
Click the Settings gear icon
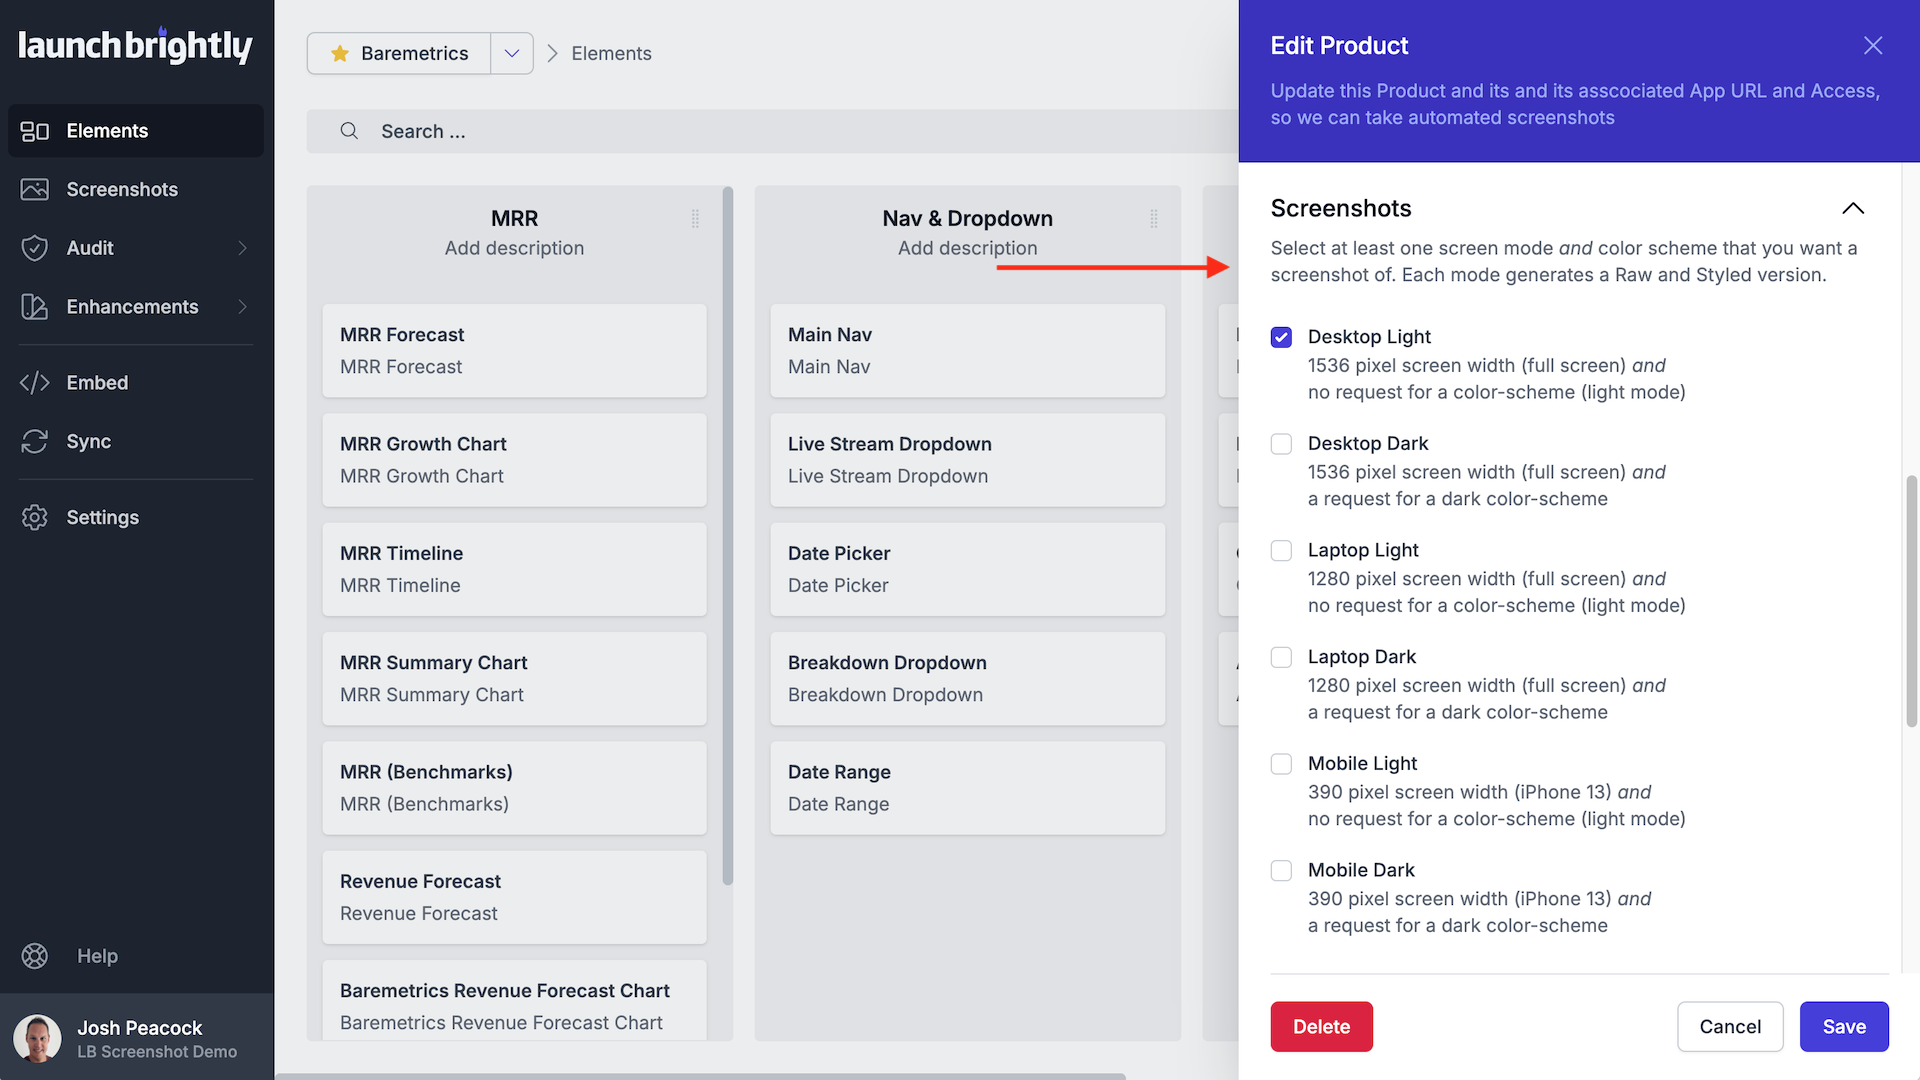(35, 517)
